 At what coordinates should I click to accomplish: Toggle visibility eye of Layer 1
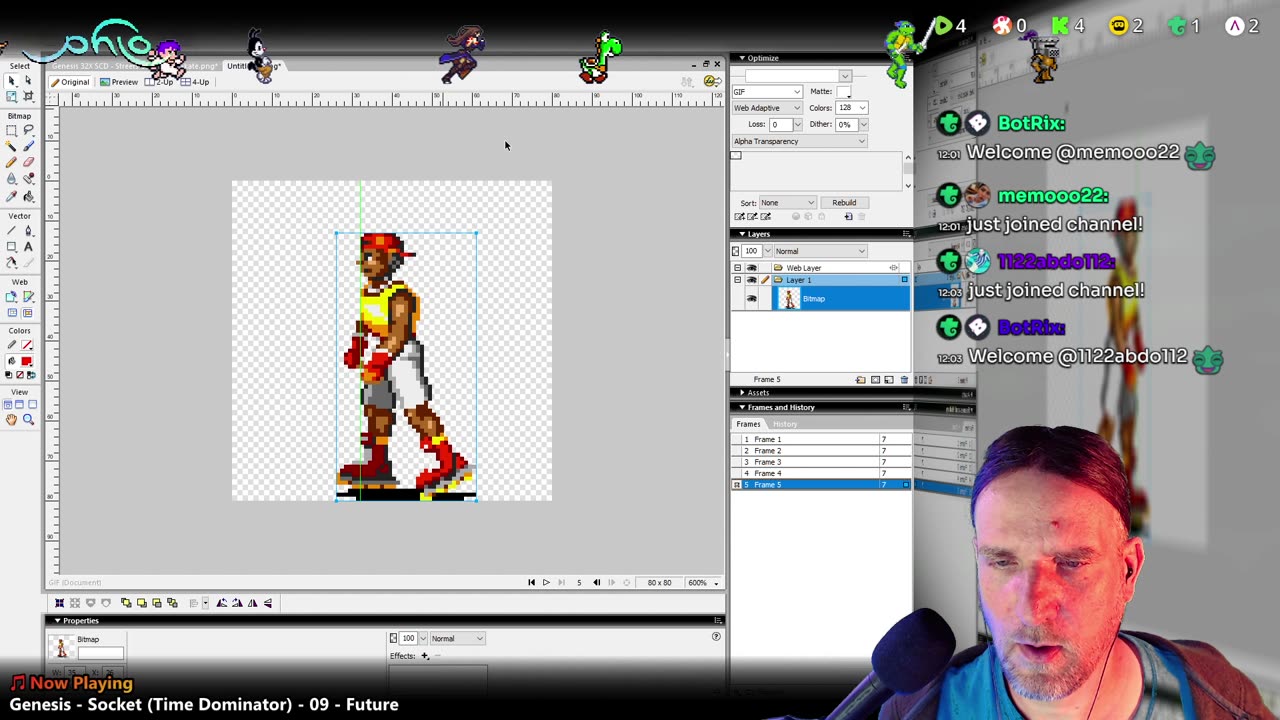pos(751,280)
